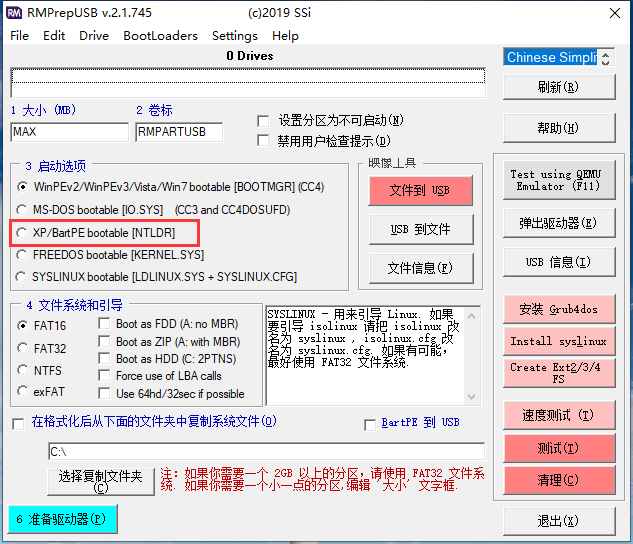Toggle Force use of LBA calls
This screenshot has height=544, width=633.
(106, 376)
